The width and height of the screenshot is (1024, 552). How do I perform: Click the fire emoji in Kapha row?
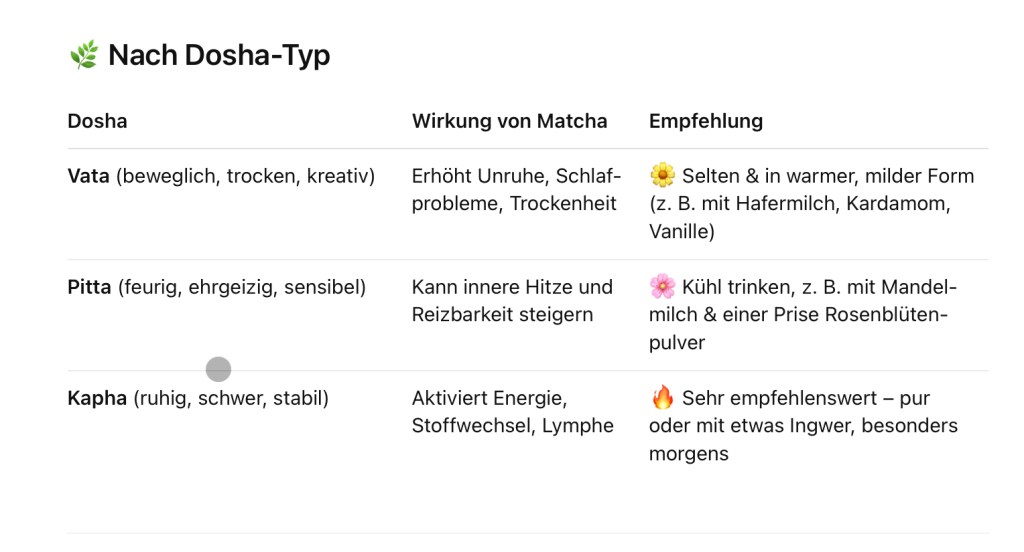click(x=662, y=399)
